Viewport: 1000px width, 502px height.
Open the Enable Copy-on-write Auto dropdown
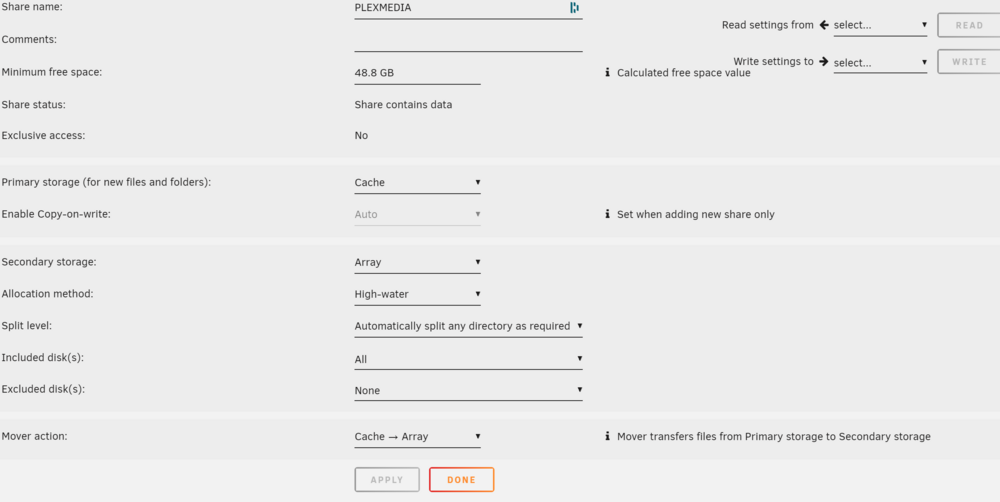click(x=417, y=214)
